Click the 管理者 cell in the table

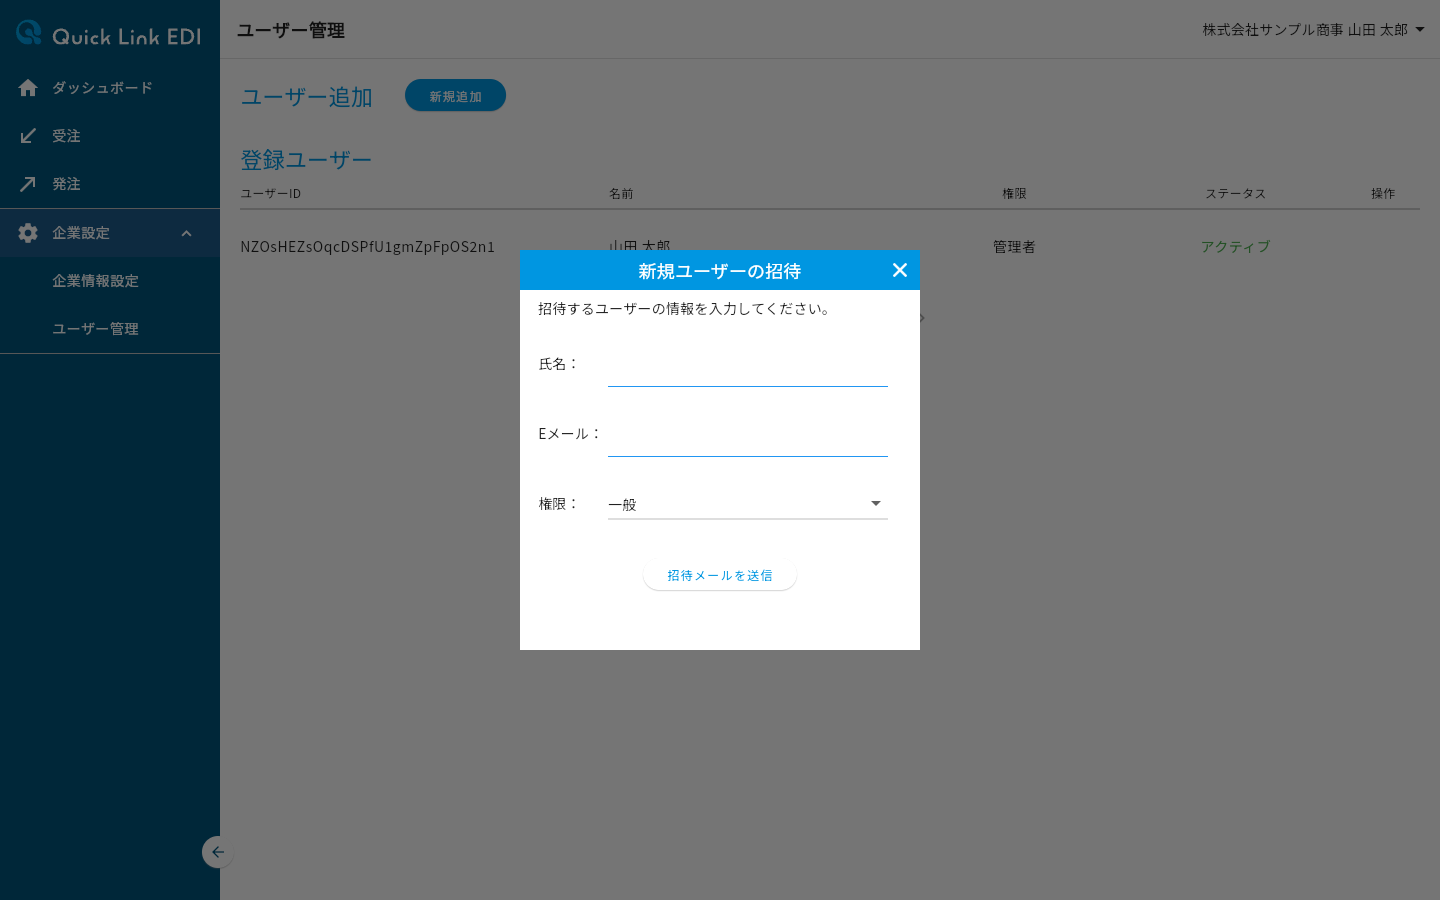point(1014,247)
